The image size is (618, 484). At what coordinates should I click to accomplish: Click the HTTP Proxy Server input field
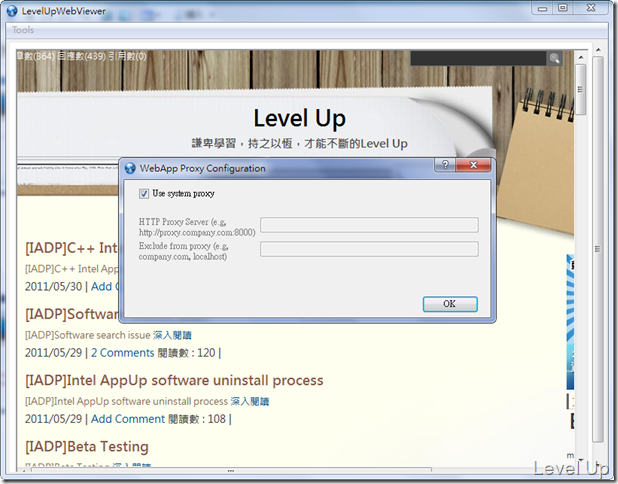369,225
